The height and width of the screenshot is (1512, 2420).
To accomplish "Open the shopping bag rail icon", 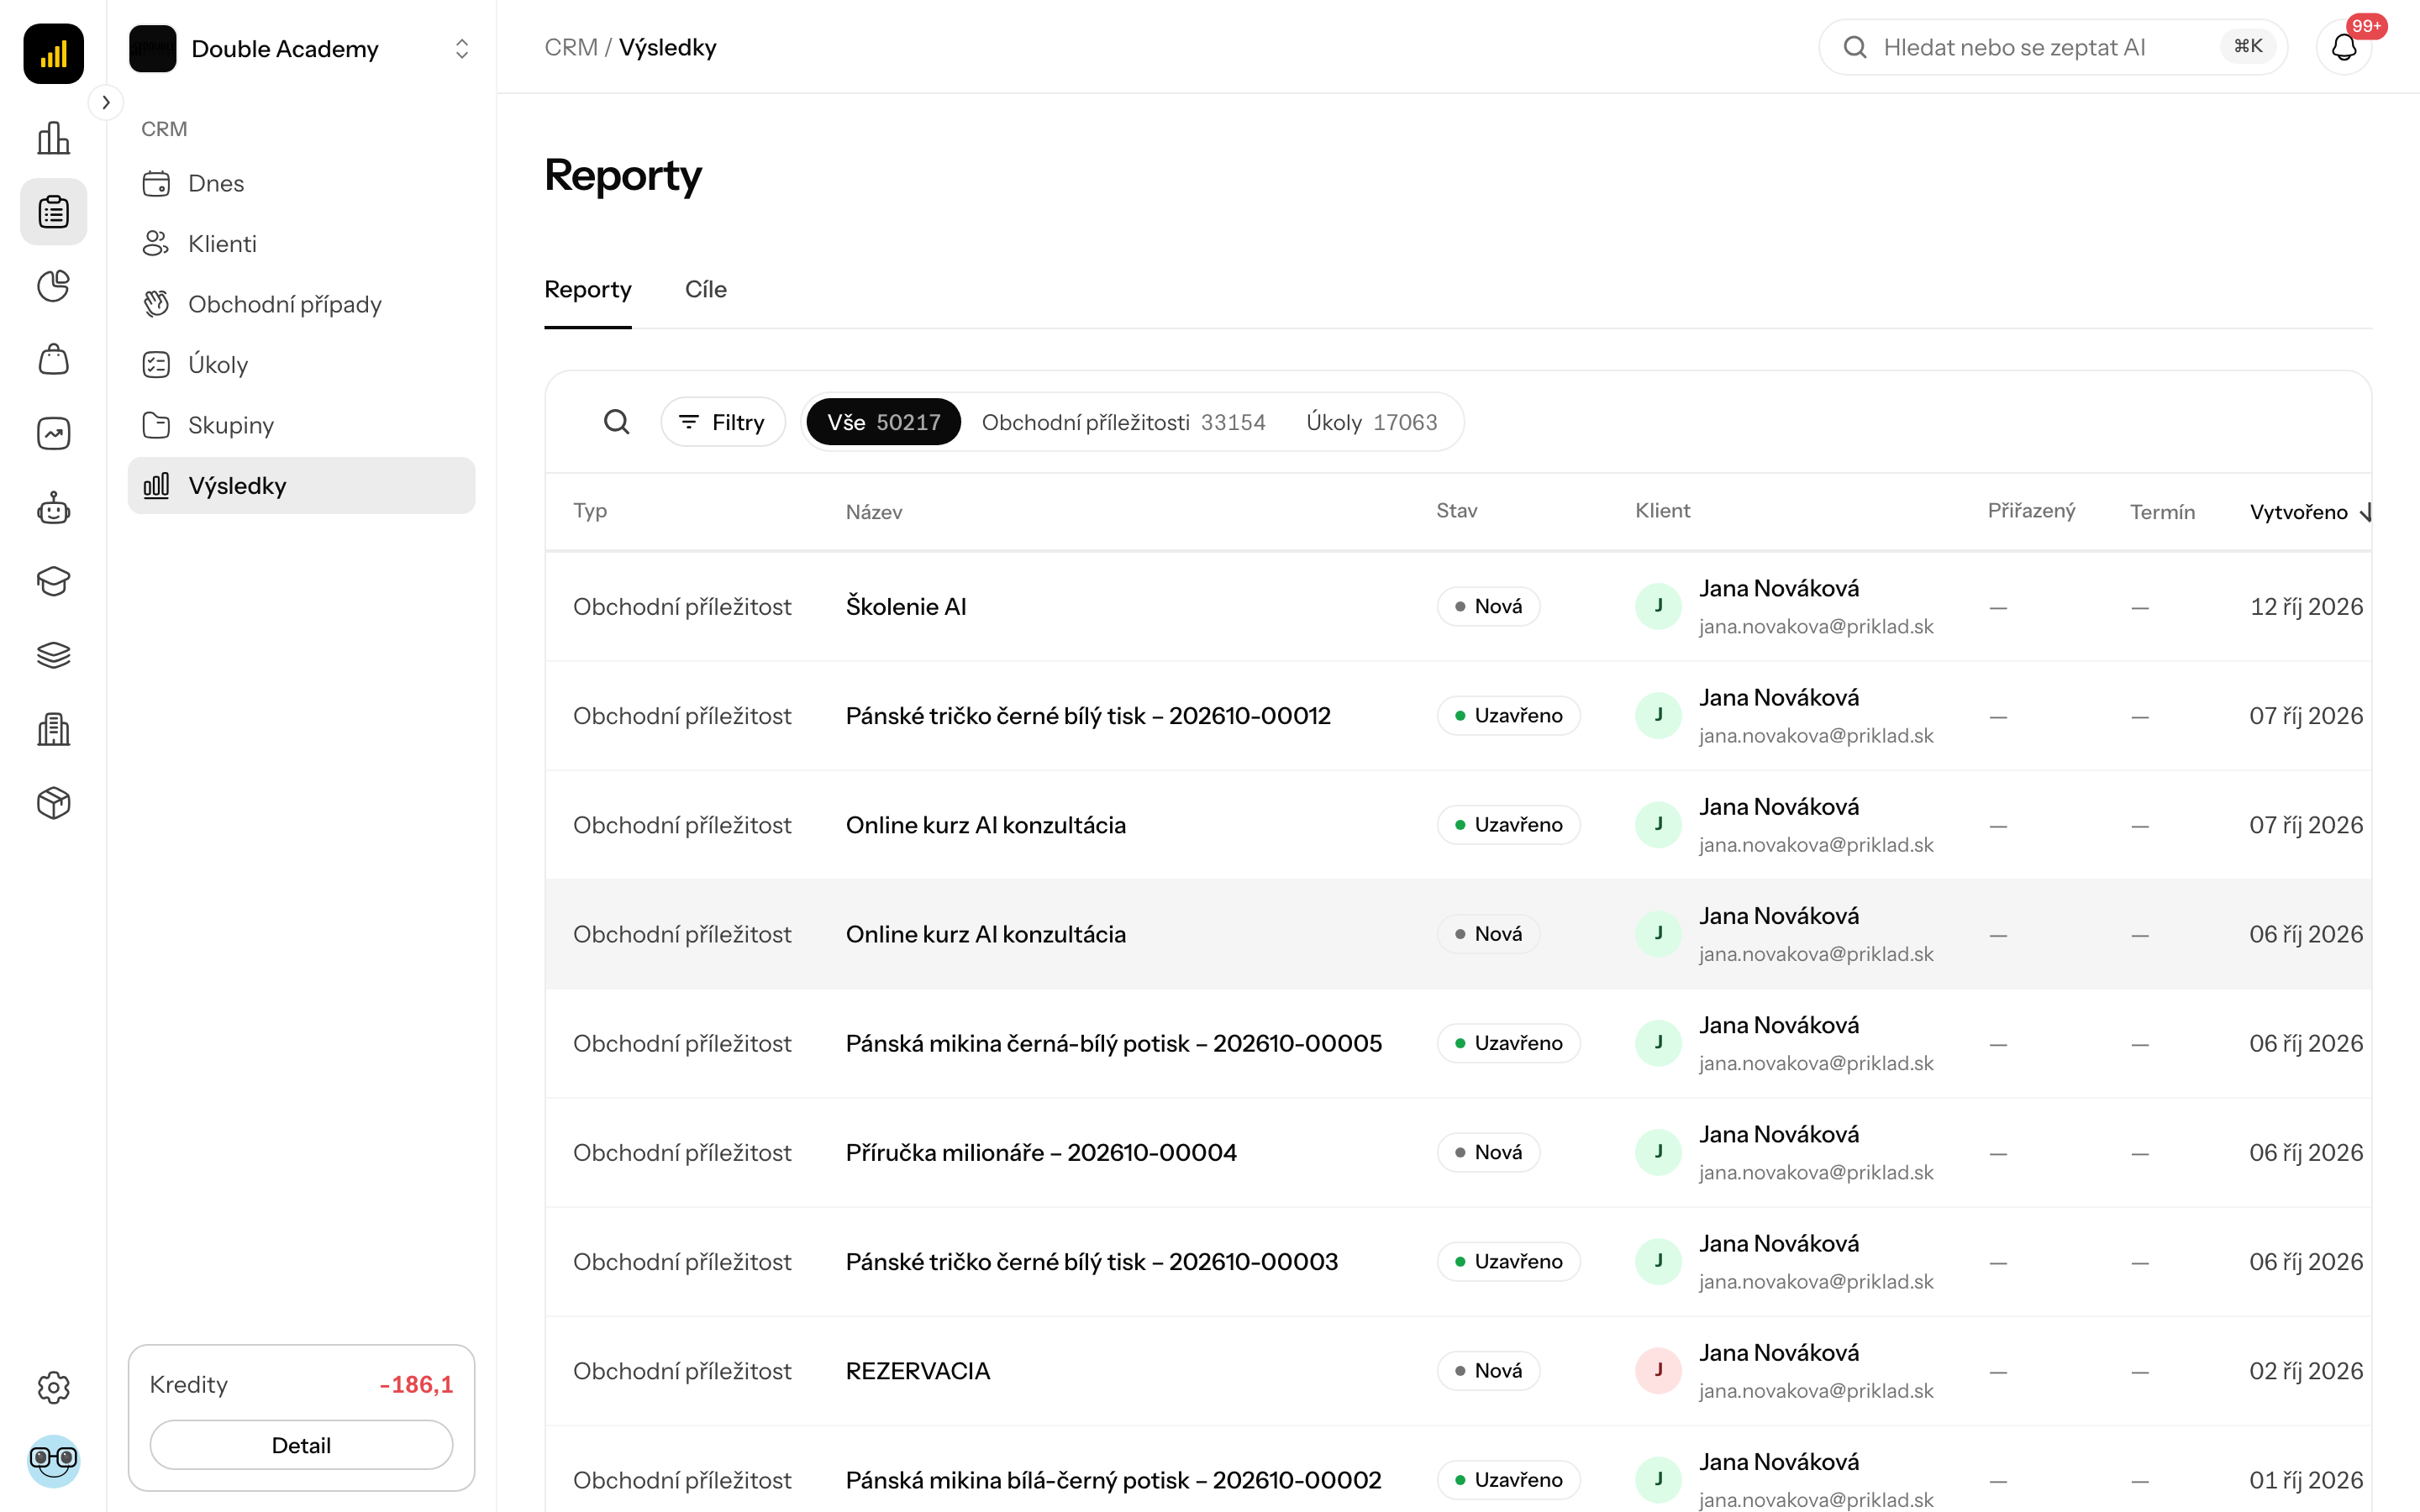I will click(x=53, y=360).
